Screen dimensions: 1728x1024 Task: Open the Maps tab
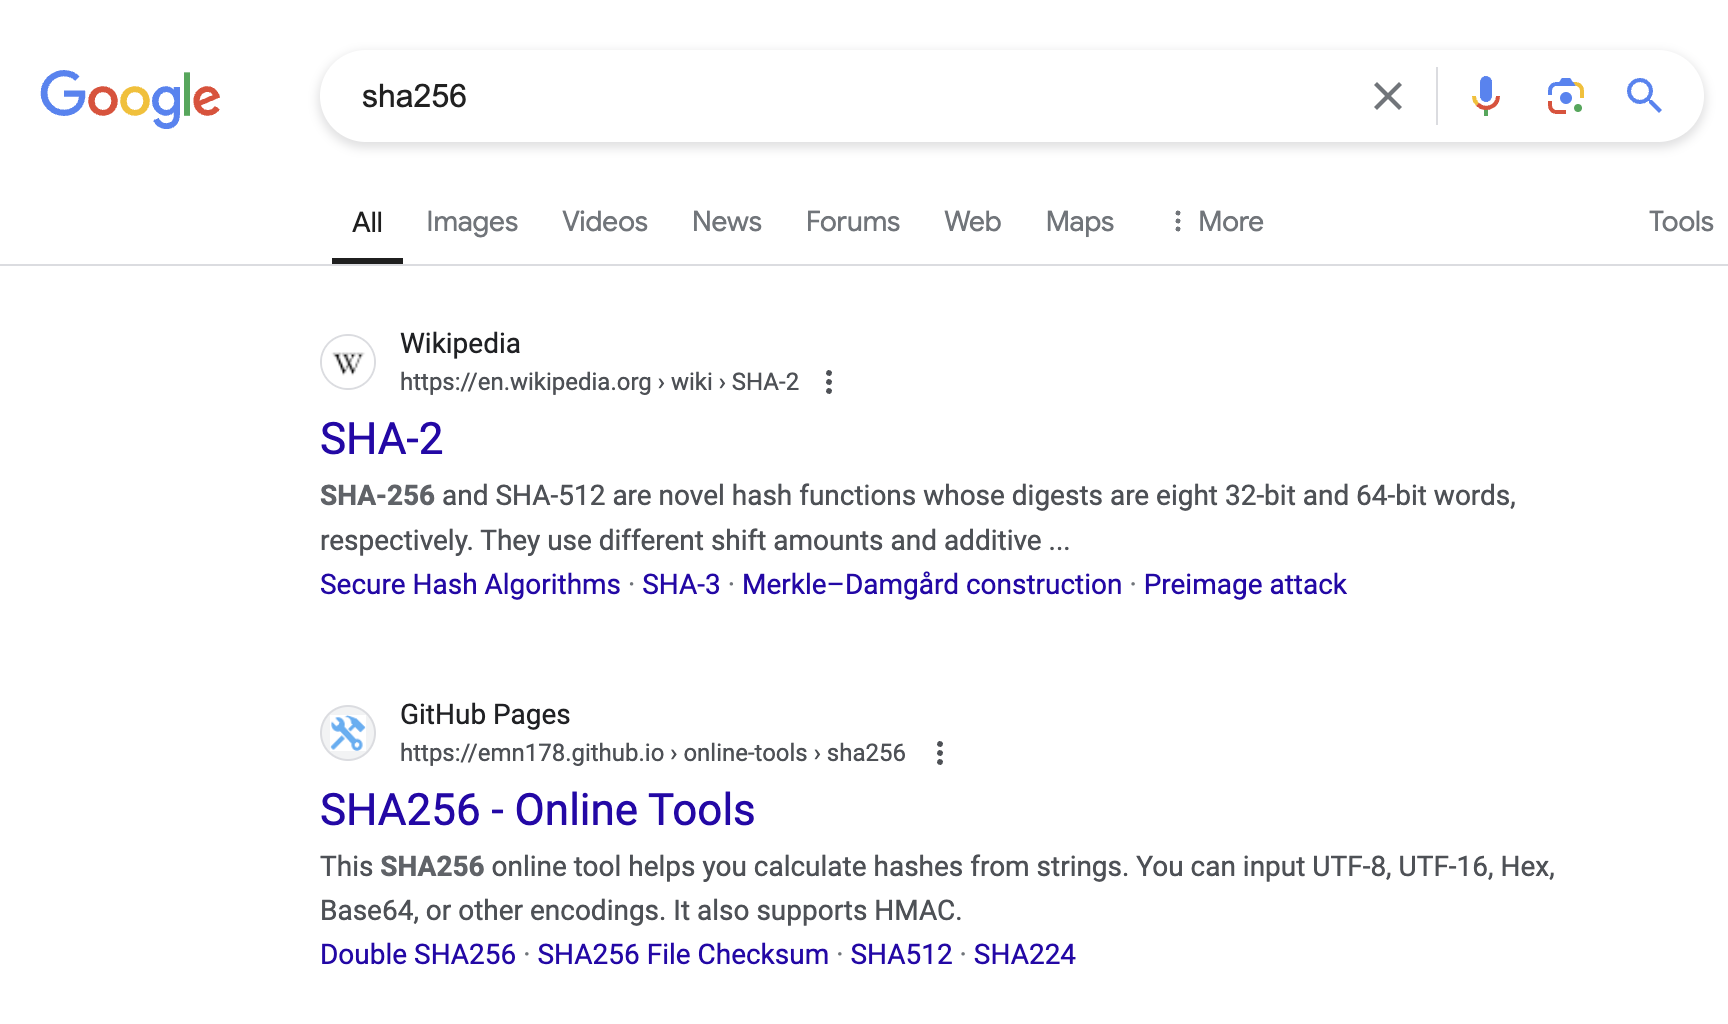point(1080,222)
